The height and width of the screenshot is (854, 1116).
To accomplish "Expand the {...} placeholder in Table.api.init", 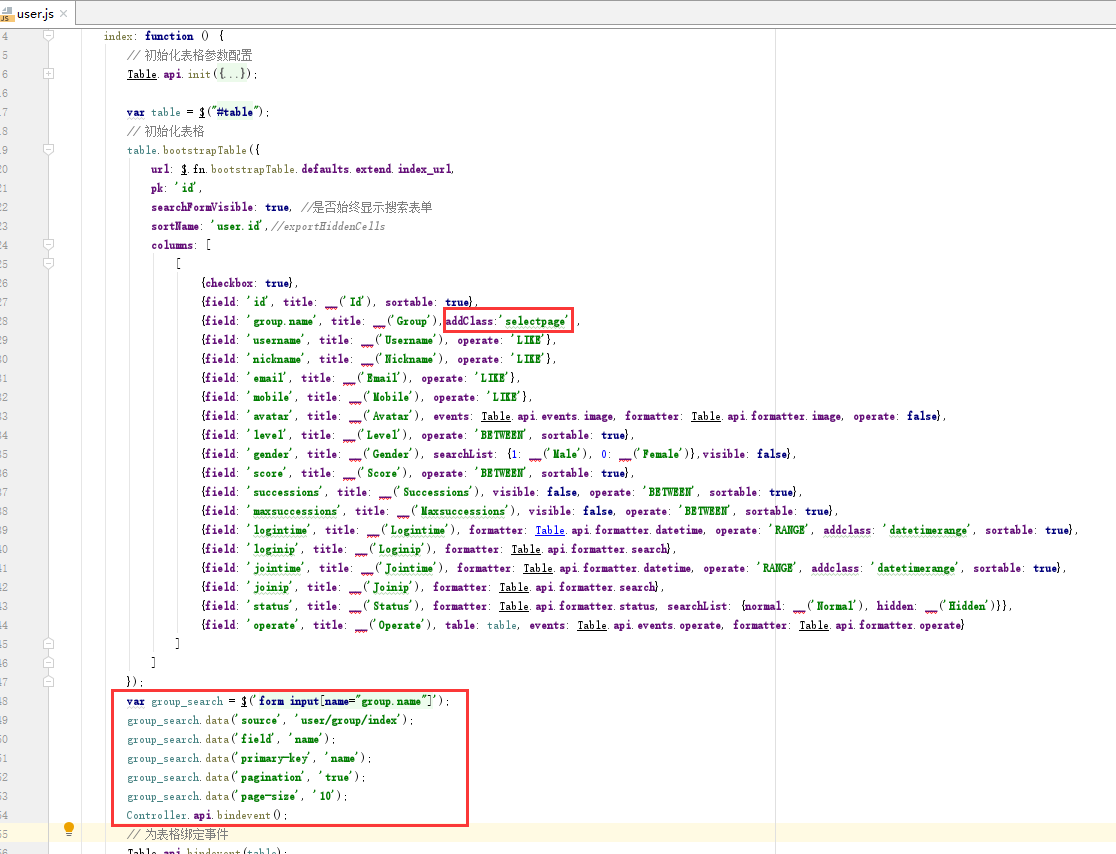I will pos(234,74).
